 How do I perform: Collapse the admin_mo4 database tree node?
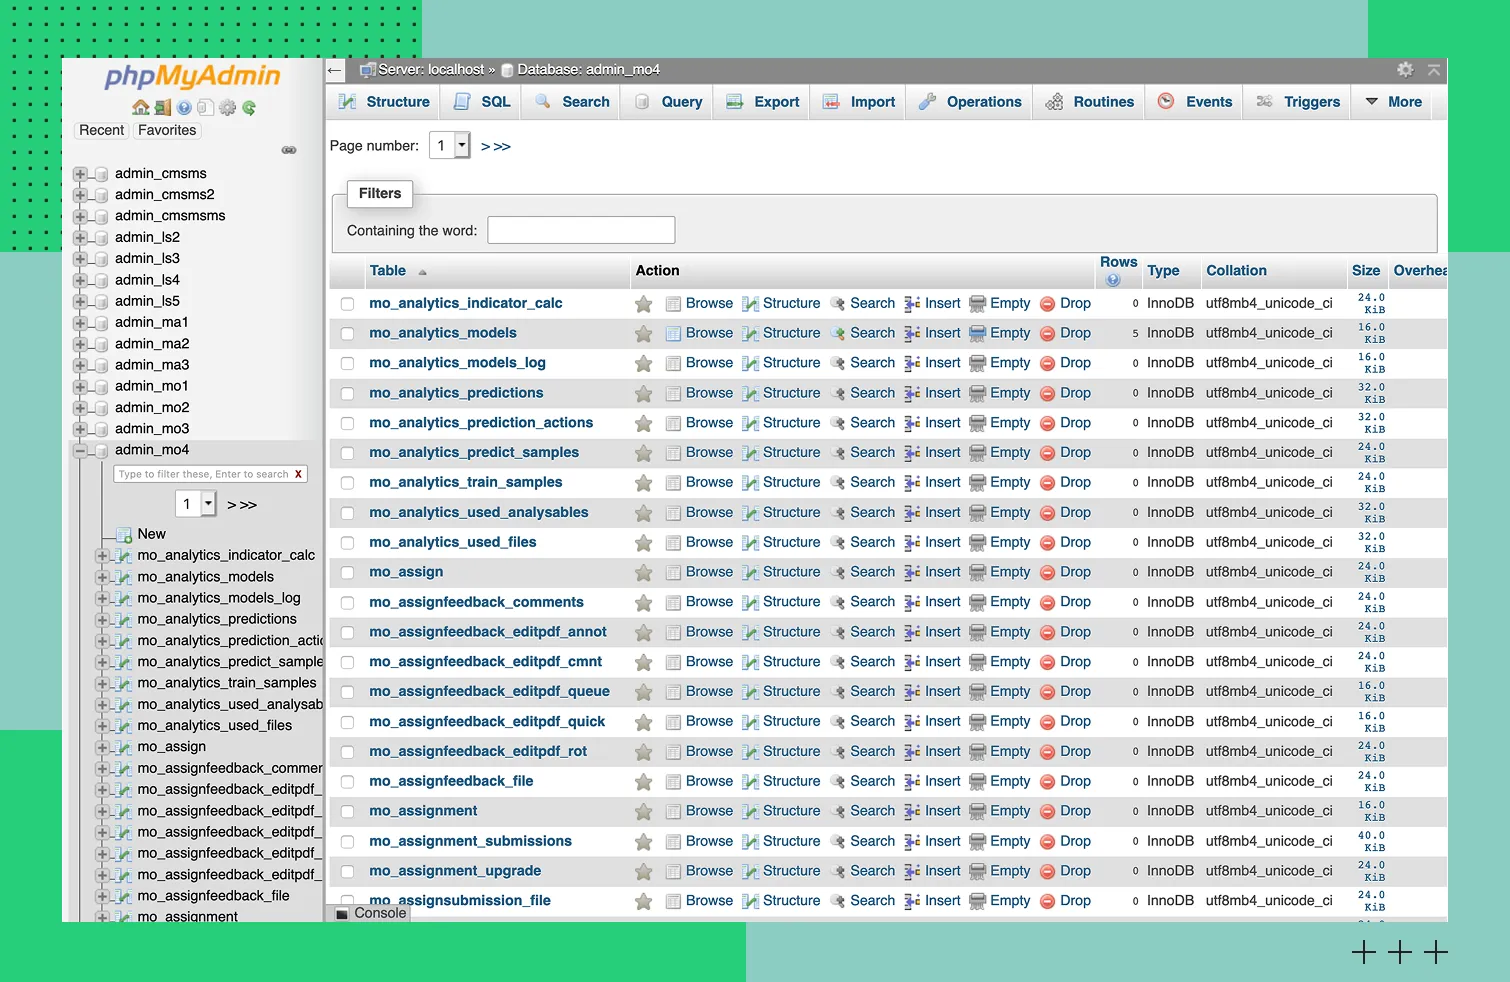coord(80,451)
